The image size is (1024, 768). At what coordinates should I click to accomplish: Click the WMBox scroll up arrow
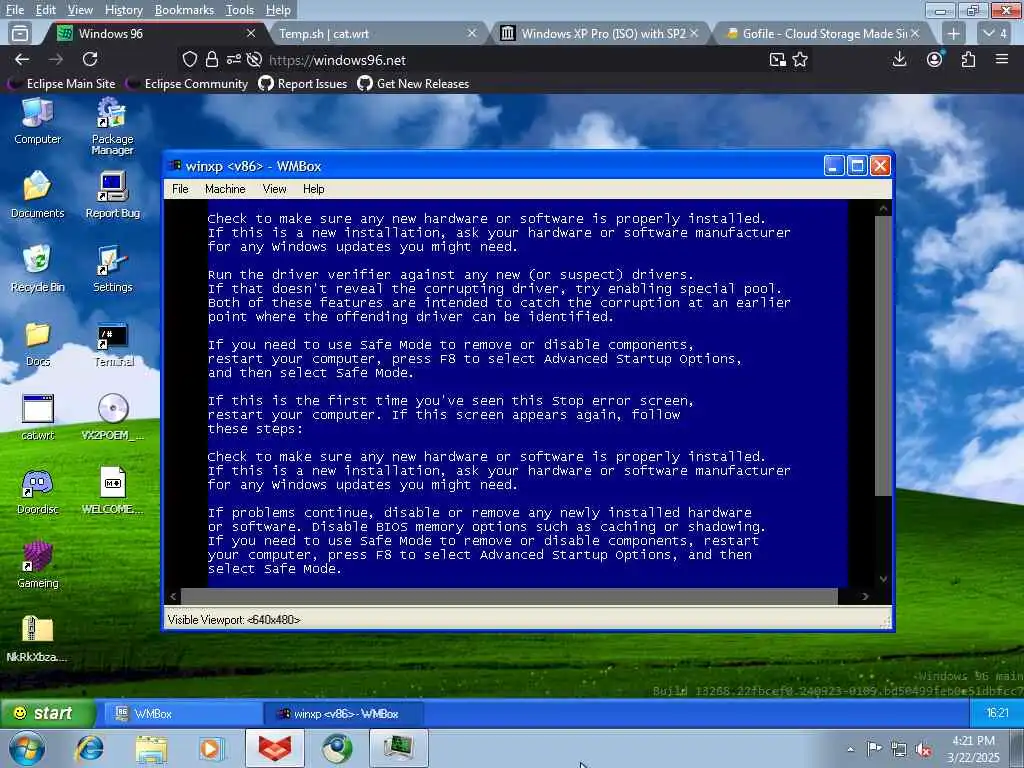[883, 208]
